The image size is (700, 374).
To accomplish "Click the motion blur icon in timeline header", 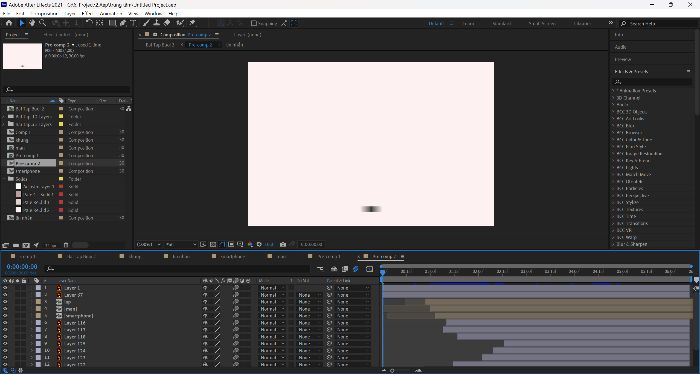I will click(x=356, y=269).
